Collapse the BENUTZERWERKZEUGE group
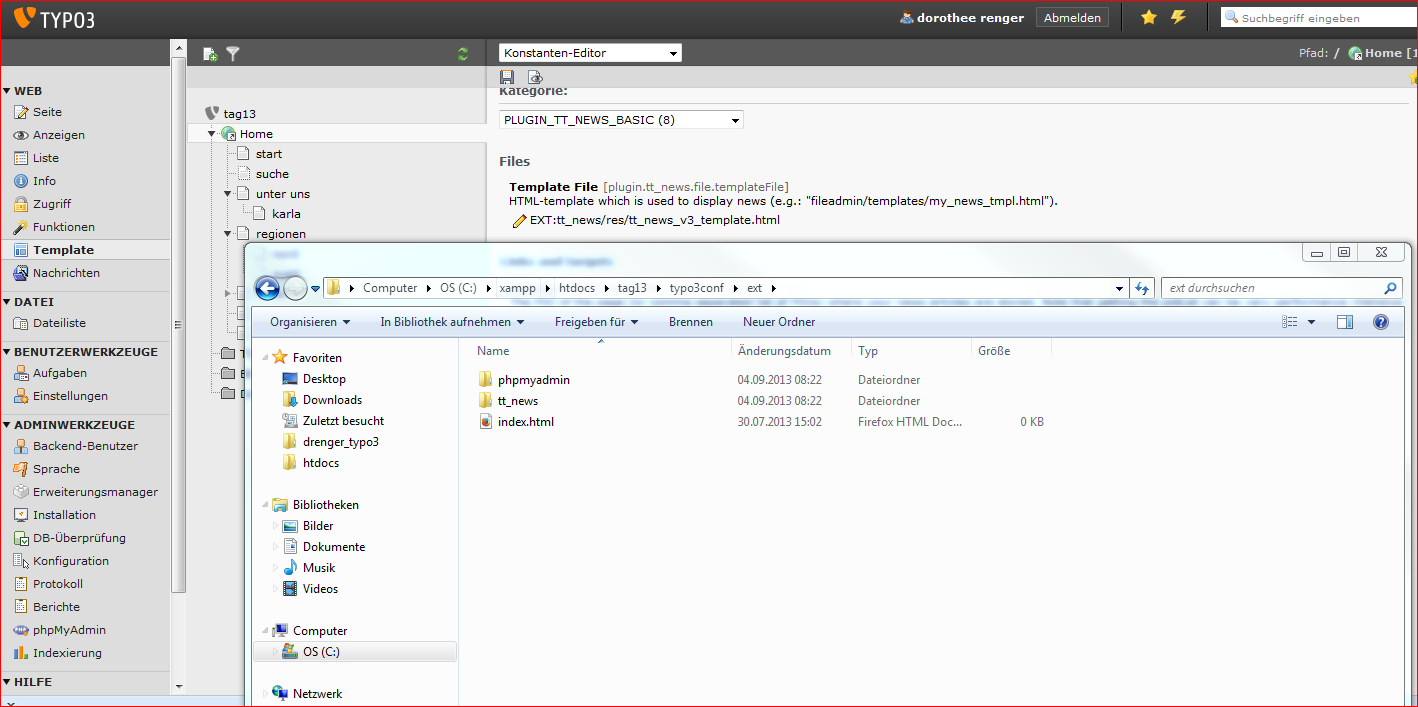The width and height of the screenshot is (1418, 707). [6, 352]
